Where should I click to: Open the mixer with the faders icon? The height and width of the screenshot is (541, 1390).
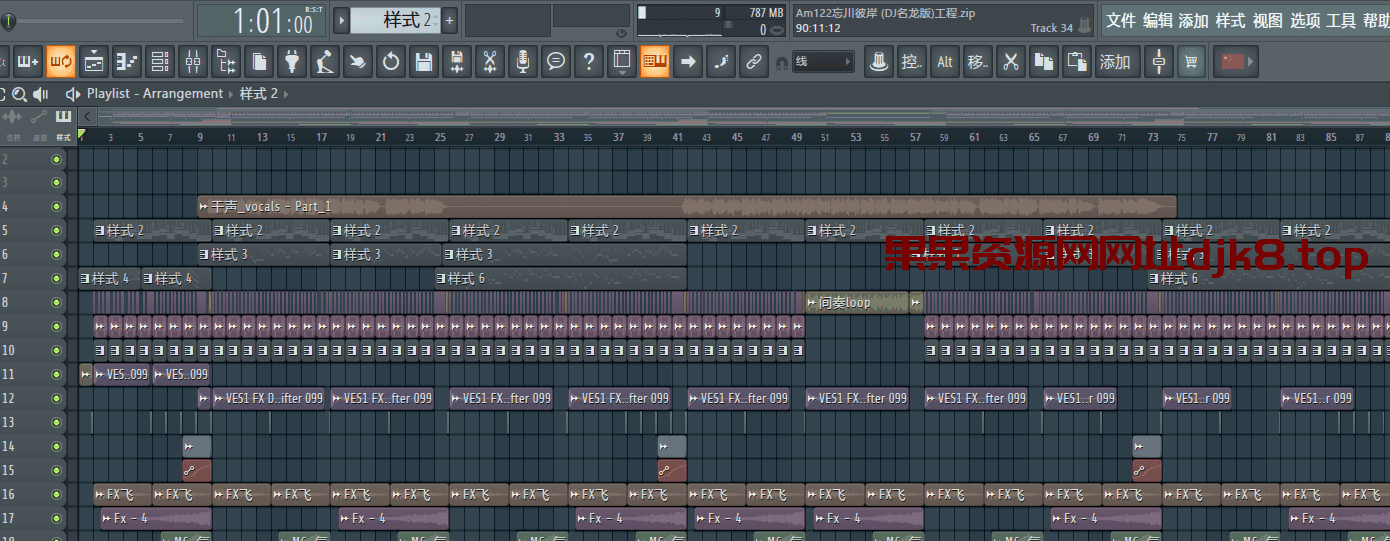tap(193, 62)
